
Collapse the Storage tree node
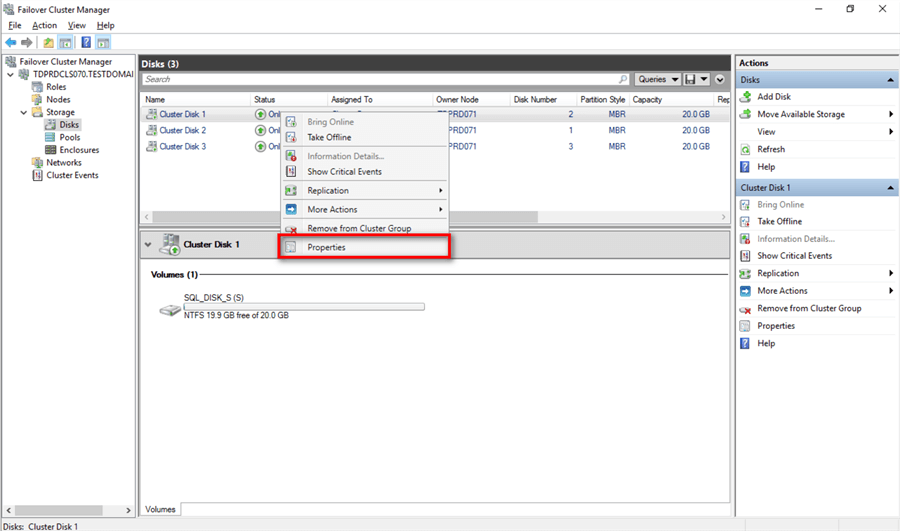tap(23, 112)
